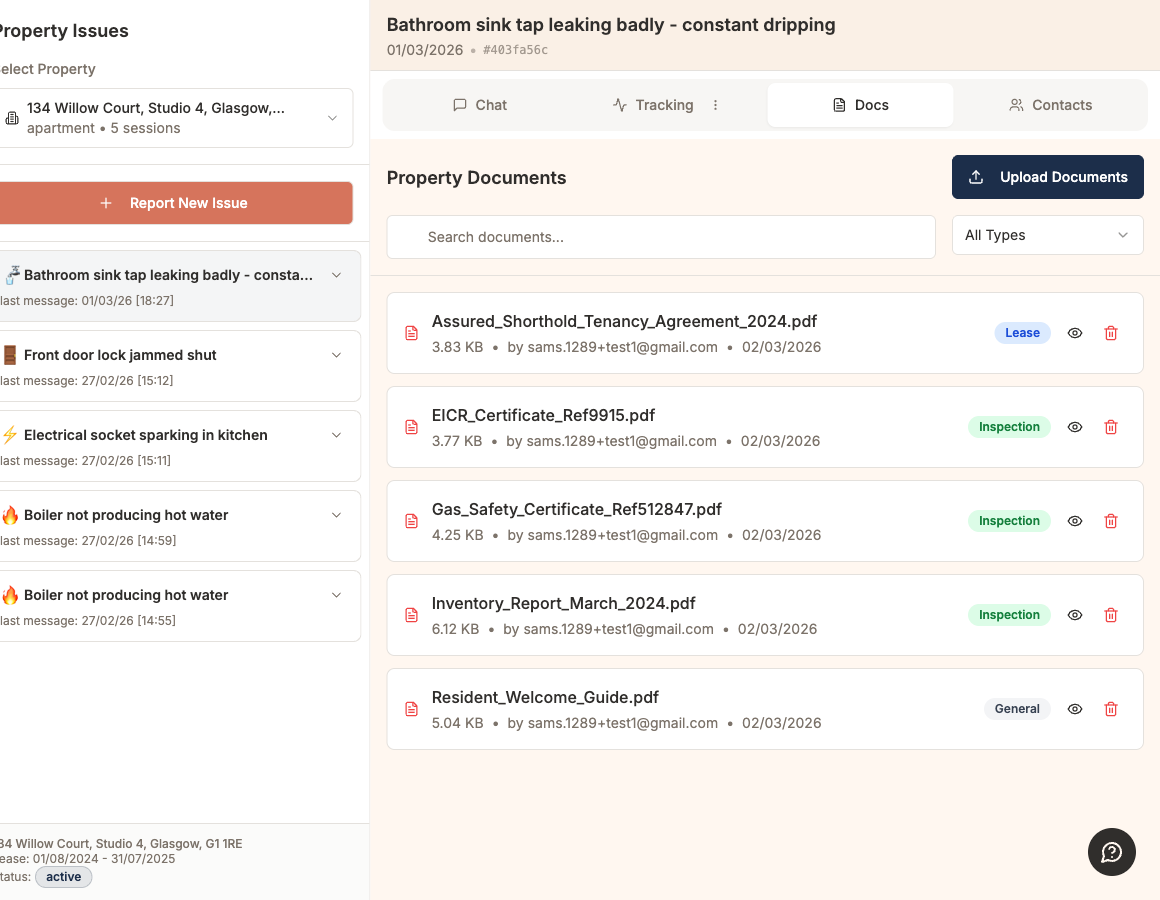Click the eye icon for EICR_Certificate_Ref9915.pdf
Image resolution: width=1160 pixels, height=900 pixels.
click(x=1075, y=427)
